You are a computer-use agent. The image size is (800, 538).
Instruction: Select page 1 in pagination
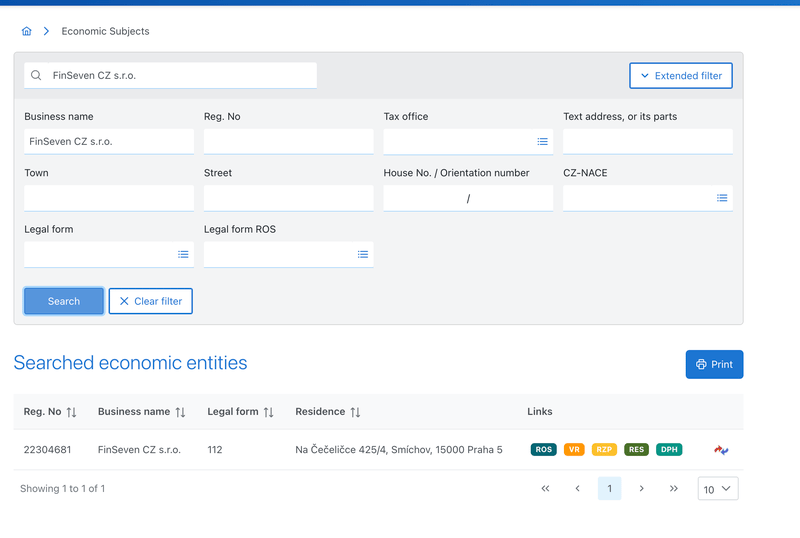click(x=609, y=488)
